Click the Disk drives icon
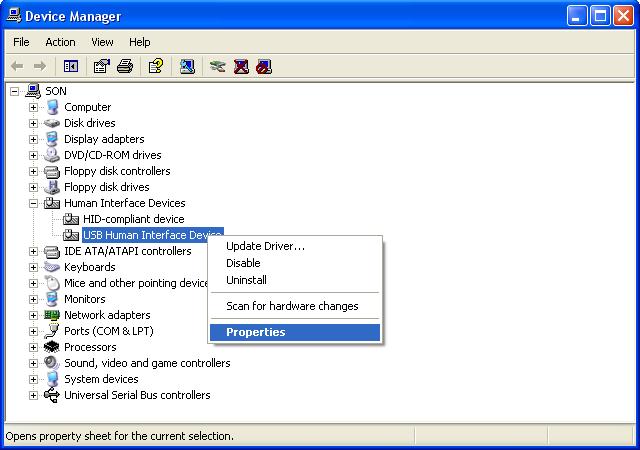Screen dimensions: 640x450 coord(52,123)
